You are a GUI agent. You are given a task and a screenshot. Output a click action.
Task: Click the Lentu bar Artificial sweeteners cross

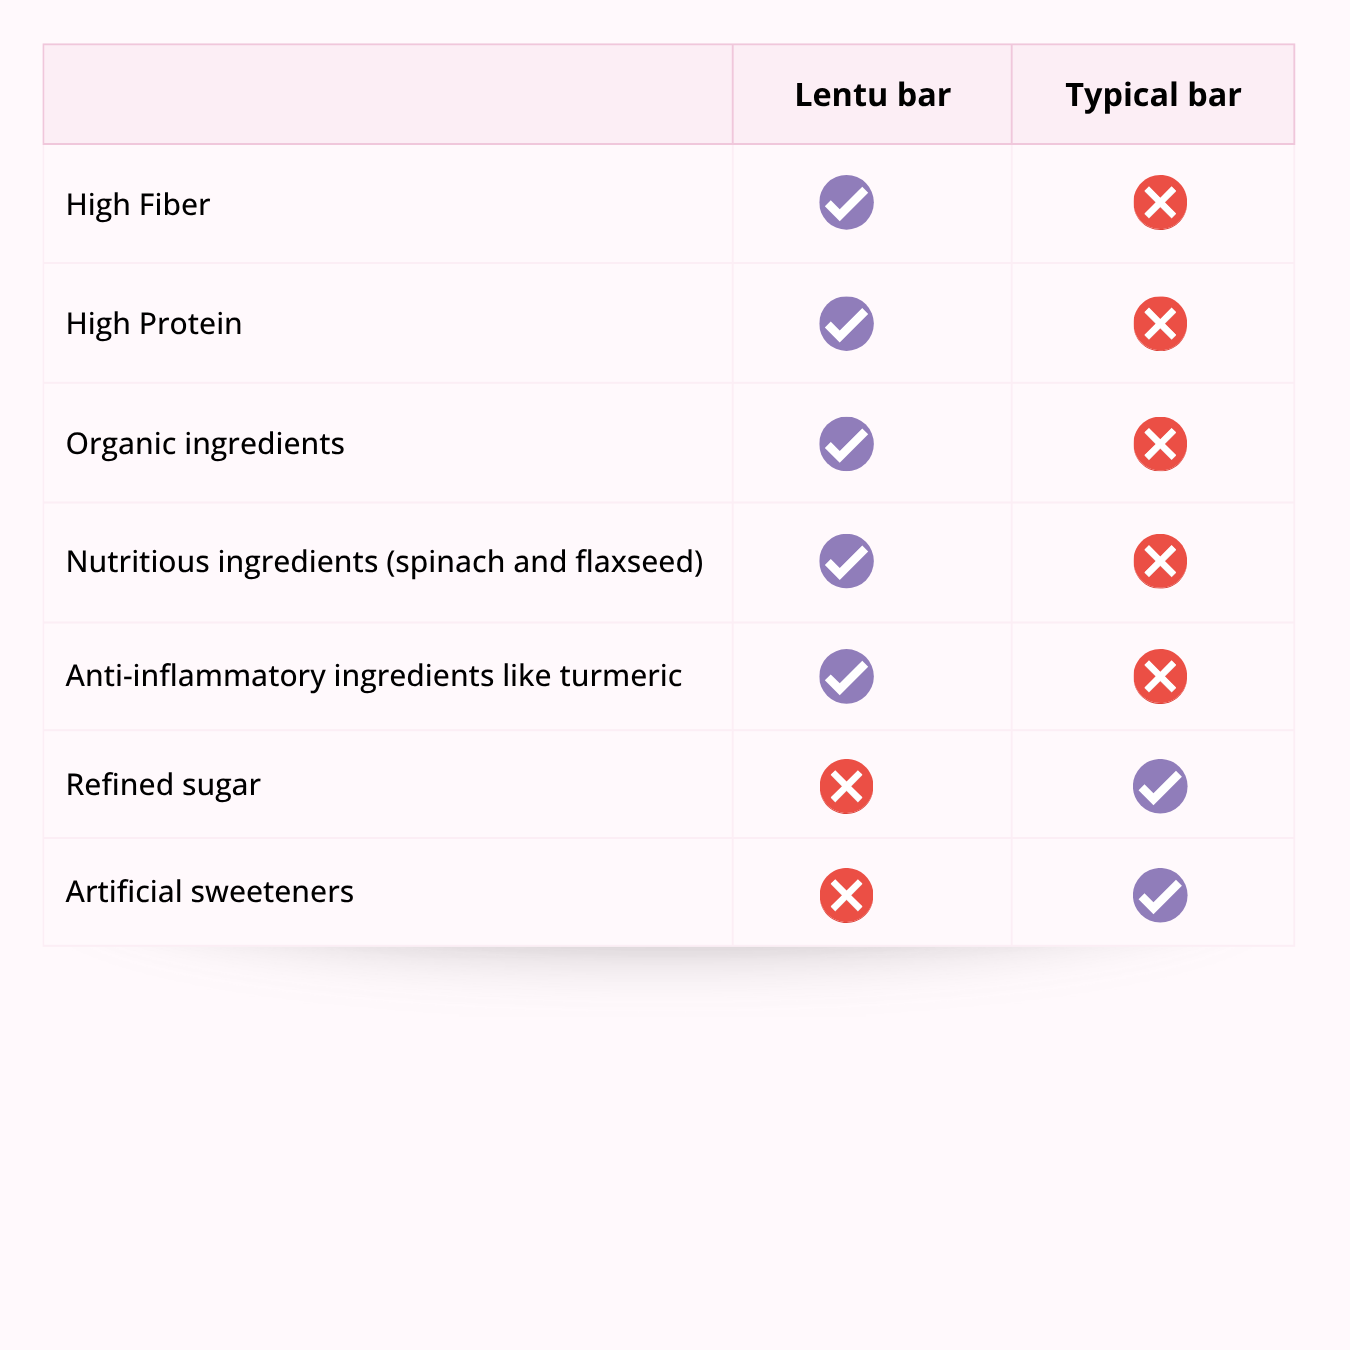tap(846, 895)
